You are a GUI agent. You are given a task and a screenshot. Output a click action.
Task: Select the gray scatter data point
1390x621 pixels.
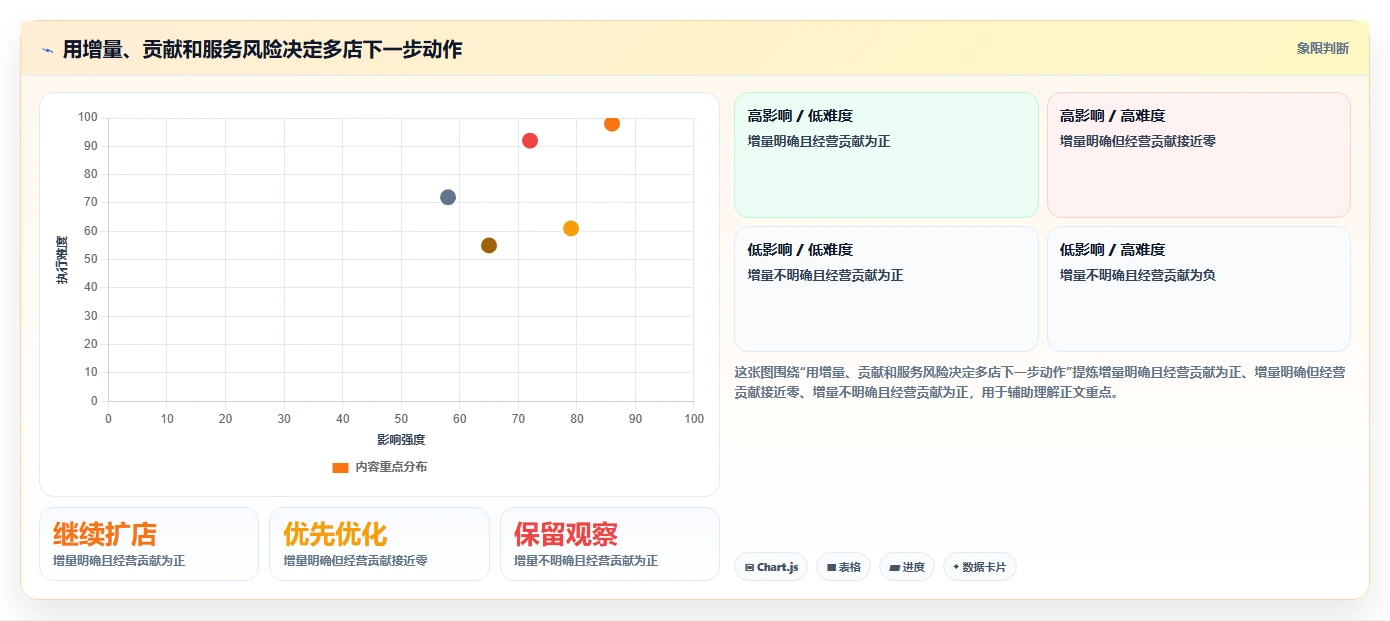click(448, 197)
